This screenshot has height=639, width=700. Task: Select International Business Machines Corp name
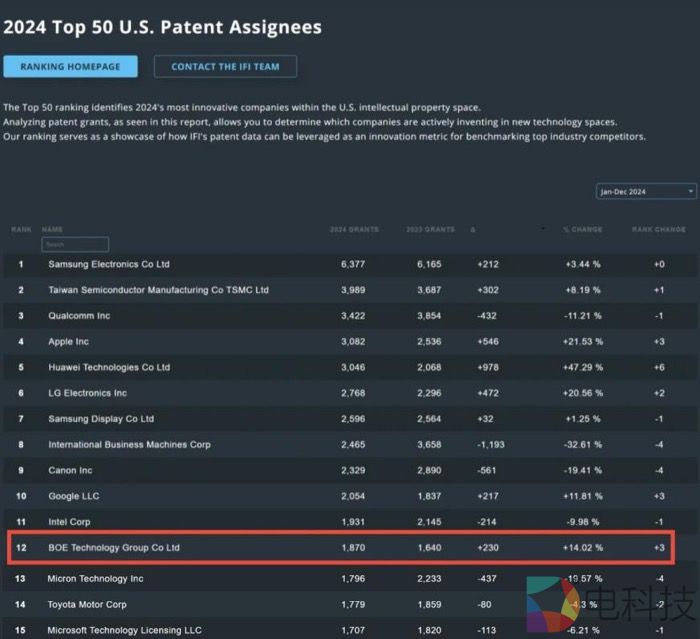129,445
